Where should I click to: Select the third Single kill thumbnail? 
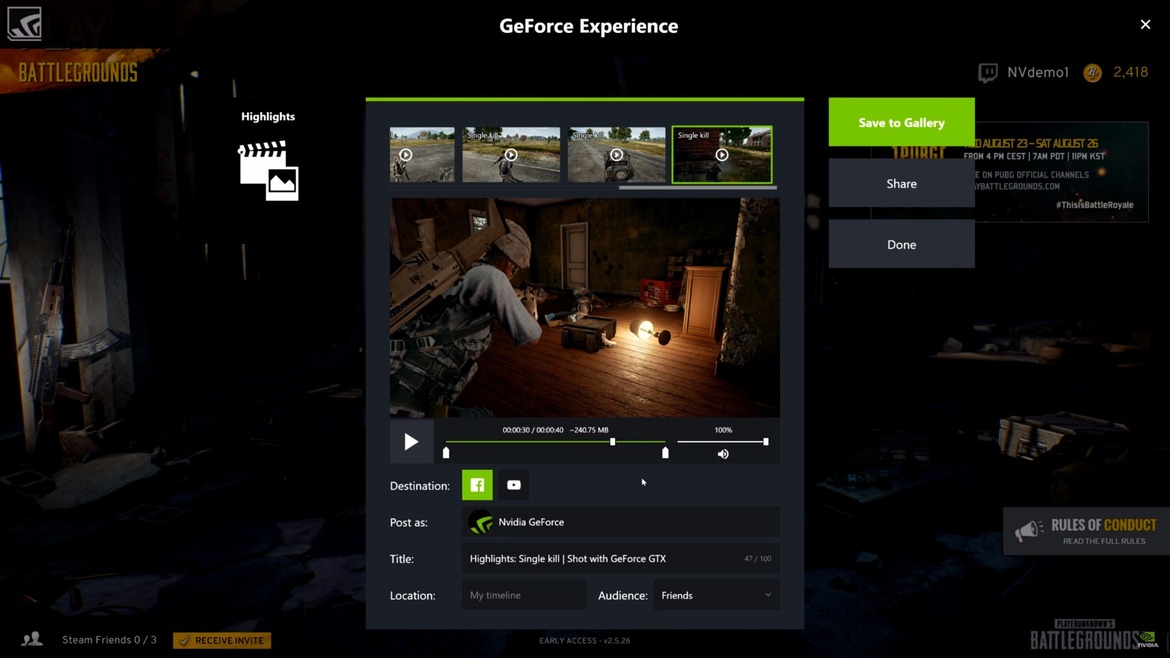616,154
